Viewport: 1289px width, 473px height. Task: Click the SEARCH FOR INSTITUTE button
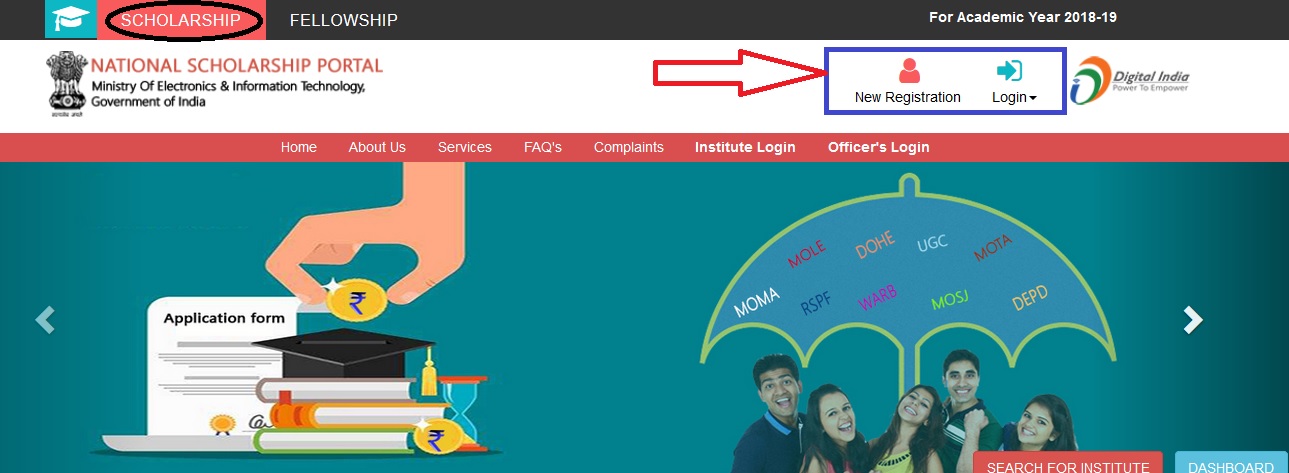pyautogui.click(x=1068, y=463)
